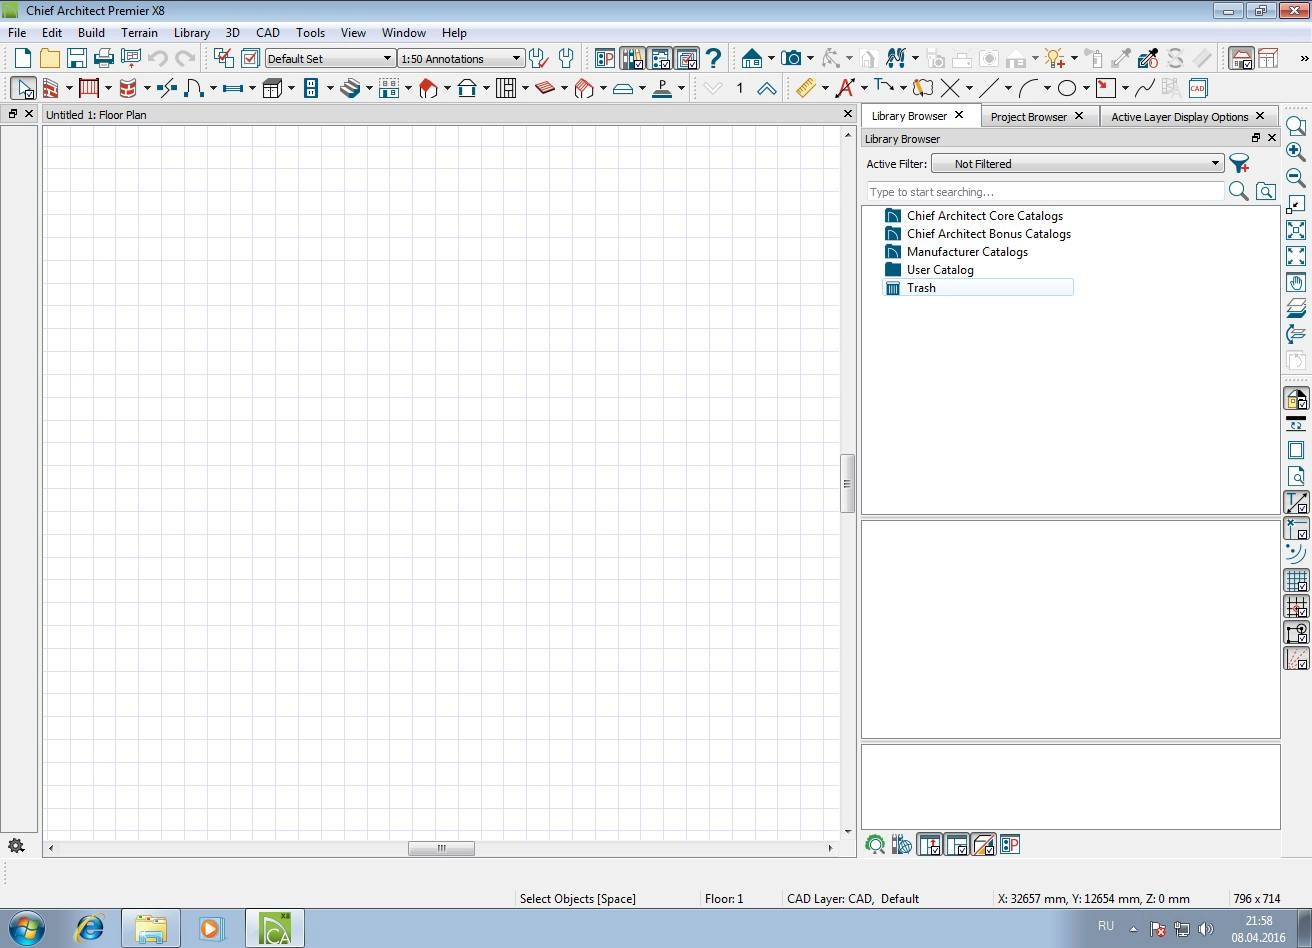Click the library search magnifier icon
Image resolution: width=1312 pixels, height=948 pixels.
pos(1238,191)
